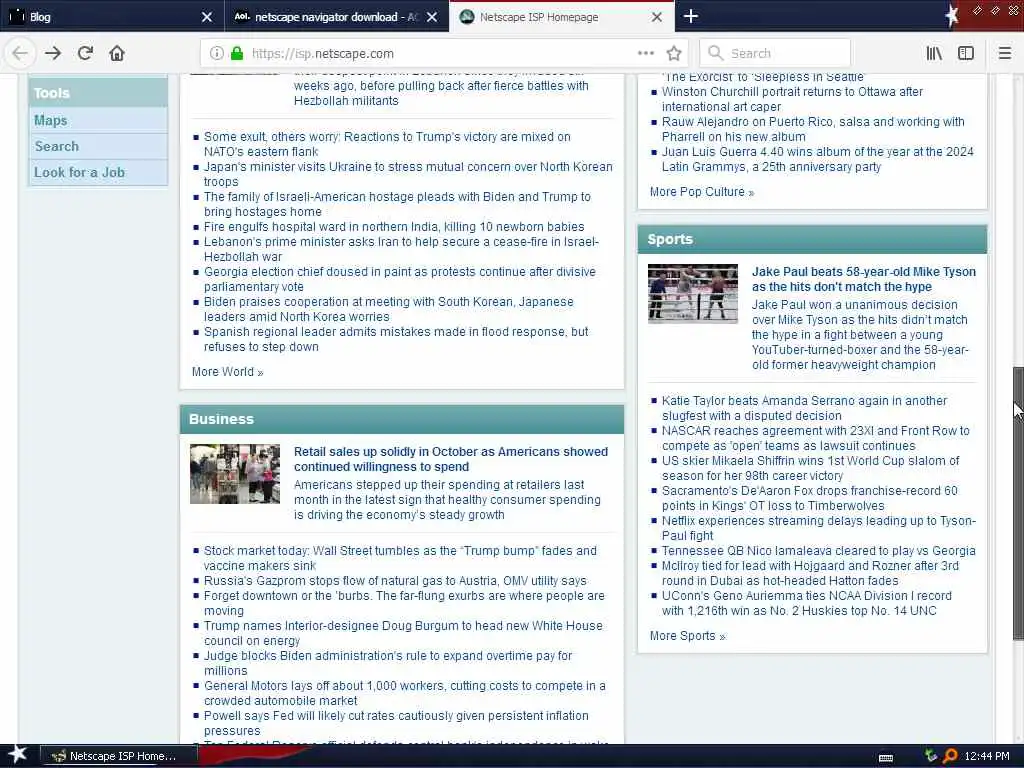Open the Home page icon
Screen dimensions: 1024x768
point(117,54)
